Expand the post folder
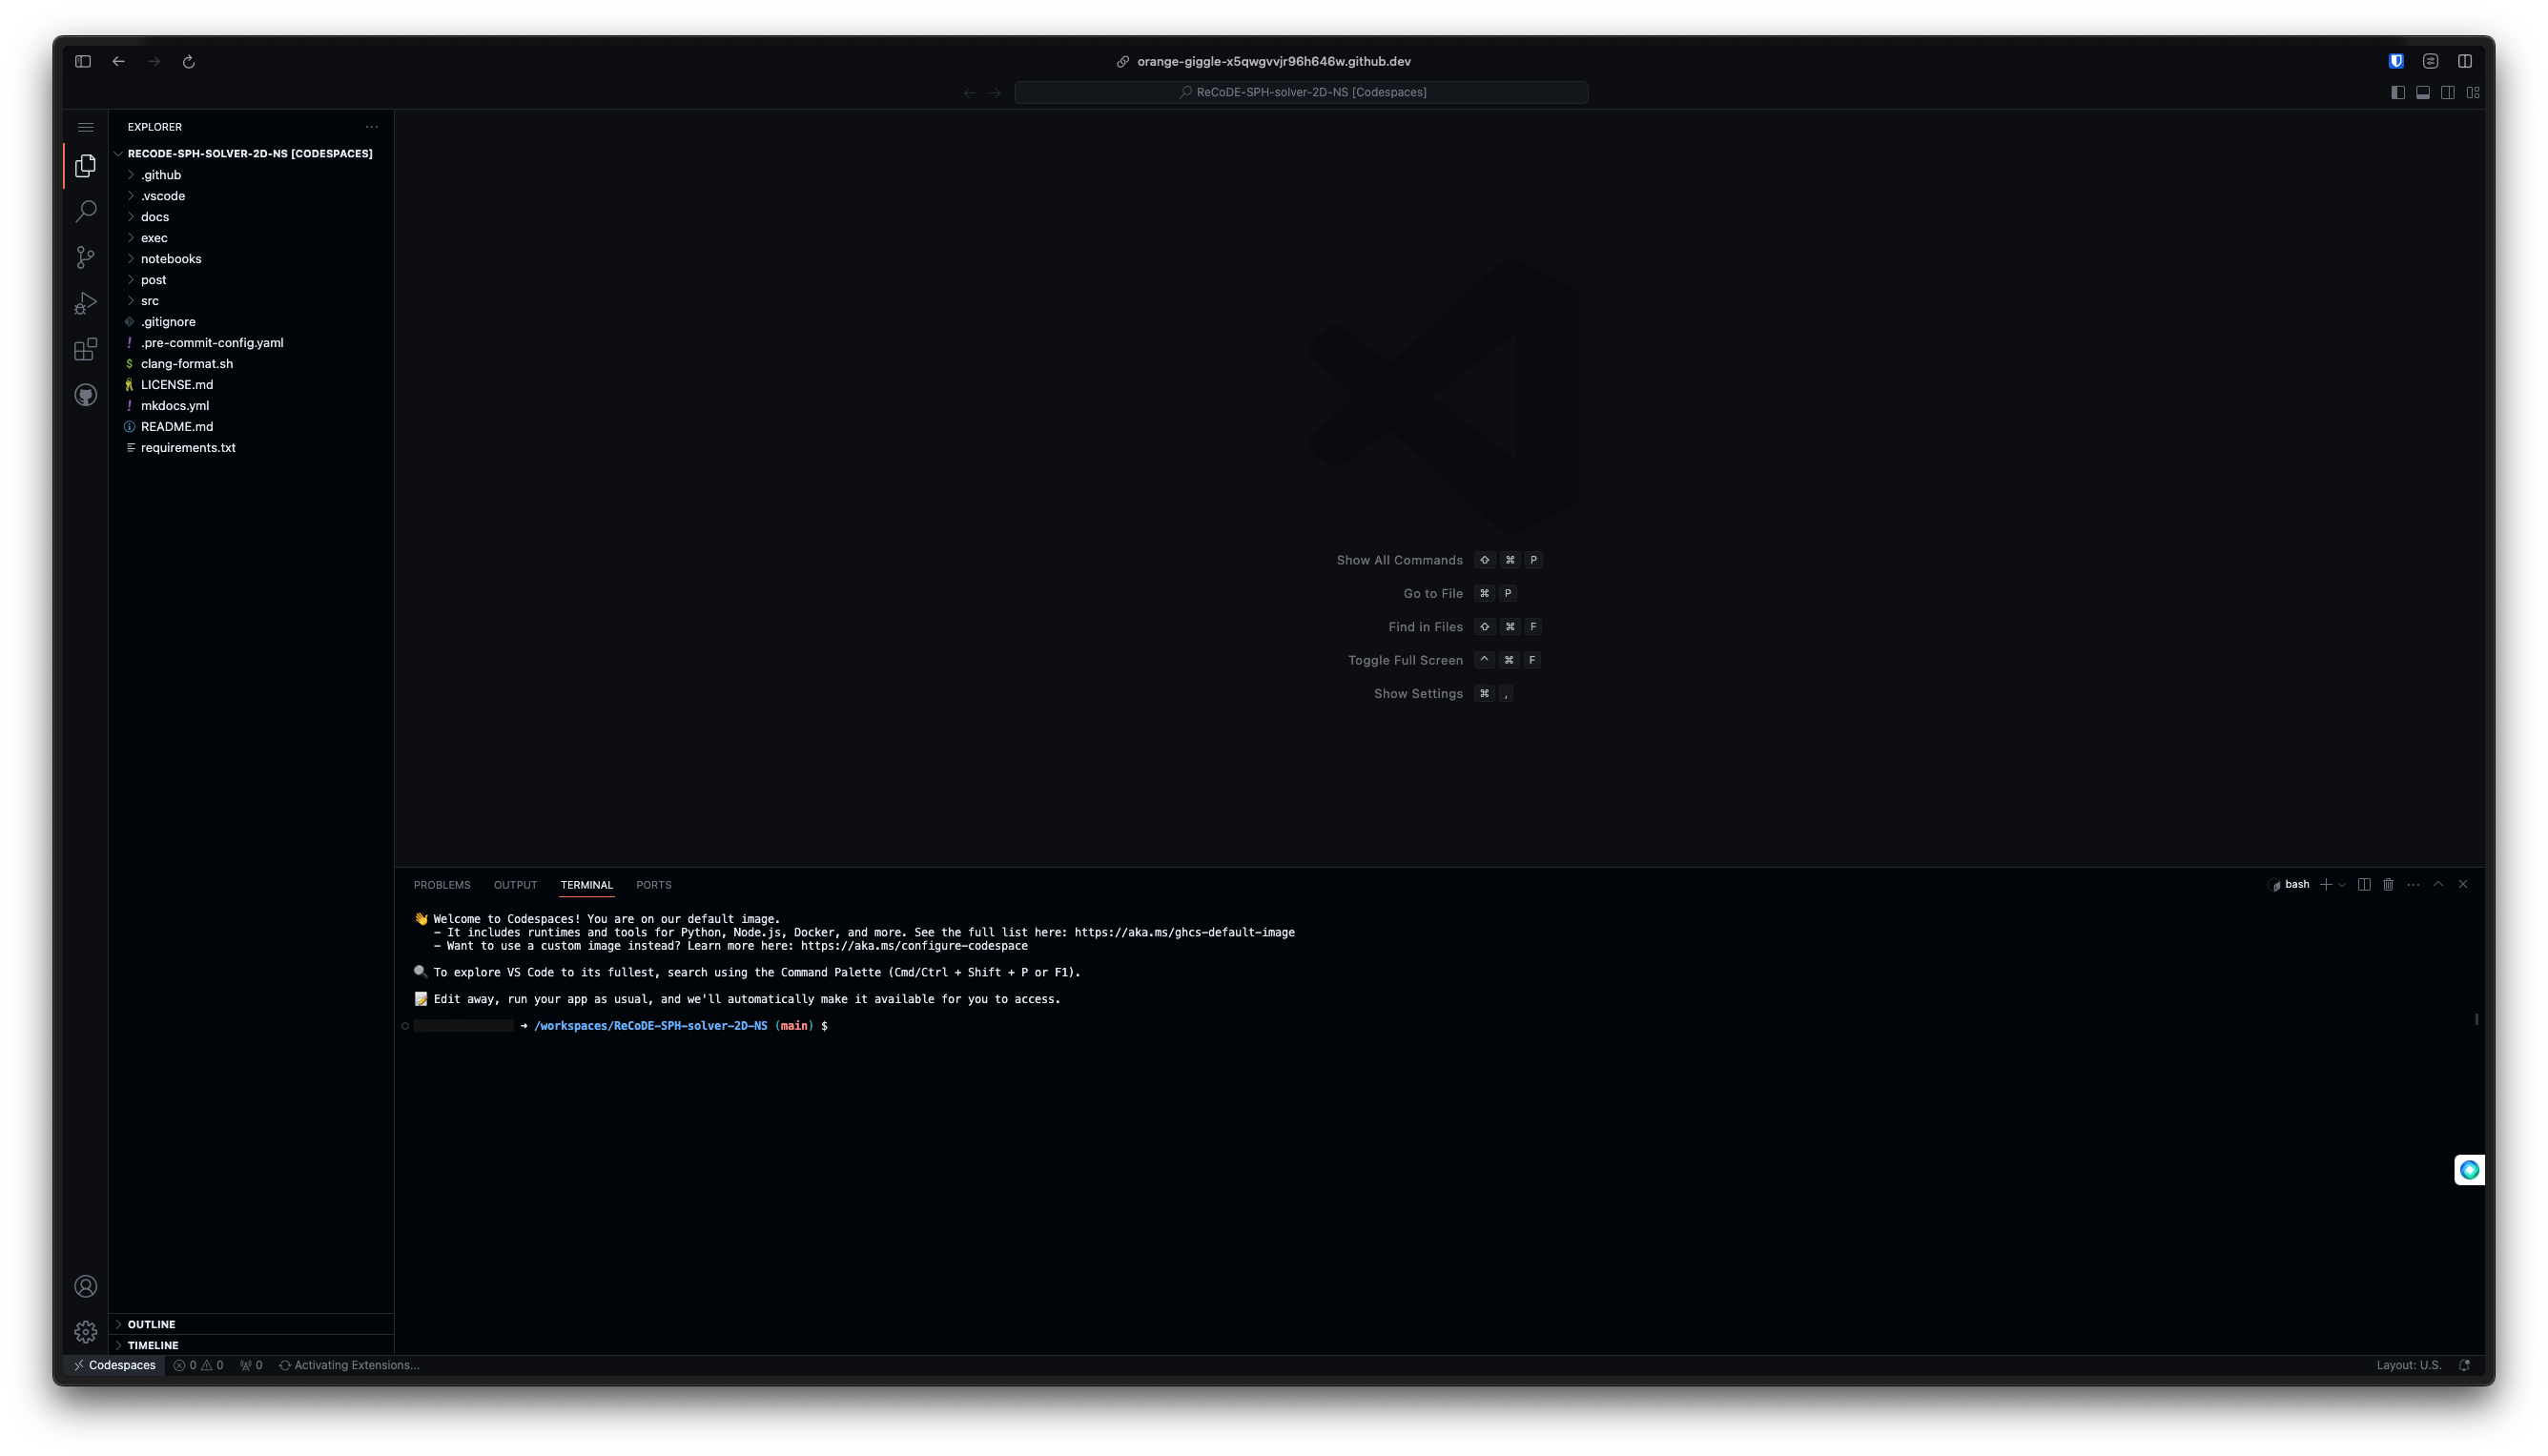 (x=250, y=280)
